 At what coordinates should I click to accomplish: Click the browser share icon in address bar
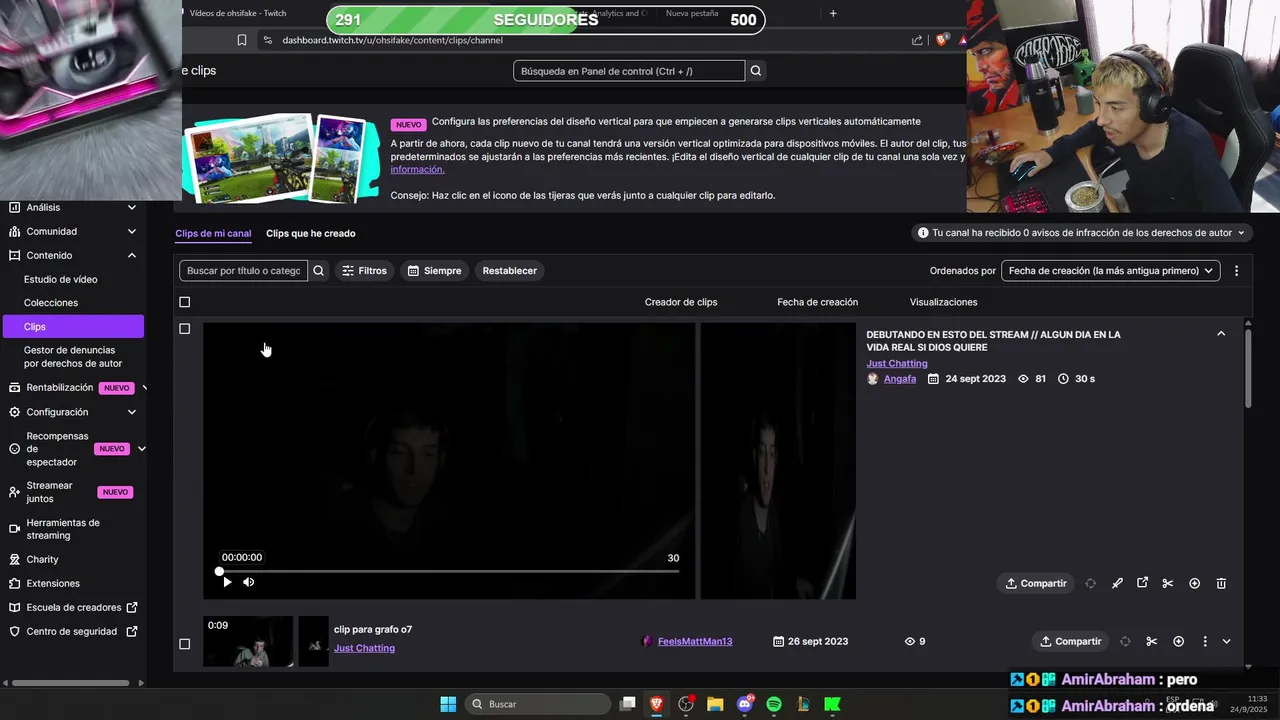[x=917, y=40]
